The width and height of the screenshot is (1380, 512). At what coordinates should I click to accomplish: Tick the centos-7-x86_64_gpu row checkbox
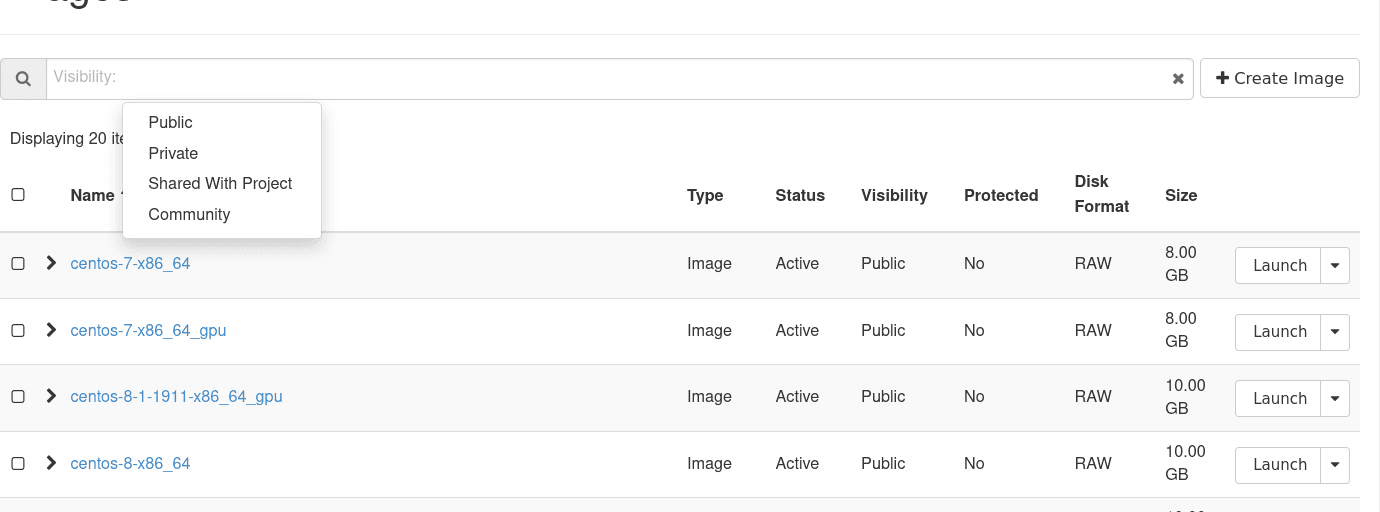18,330
